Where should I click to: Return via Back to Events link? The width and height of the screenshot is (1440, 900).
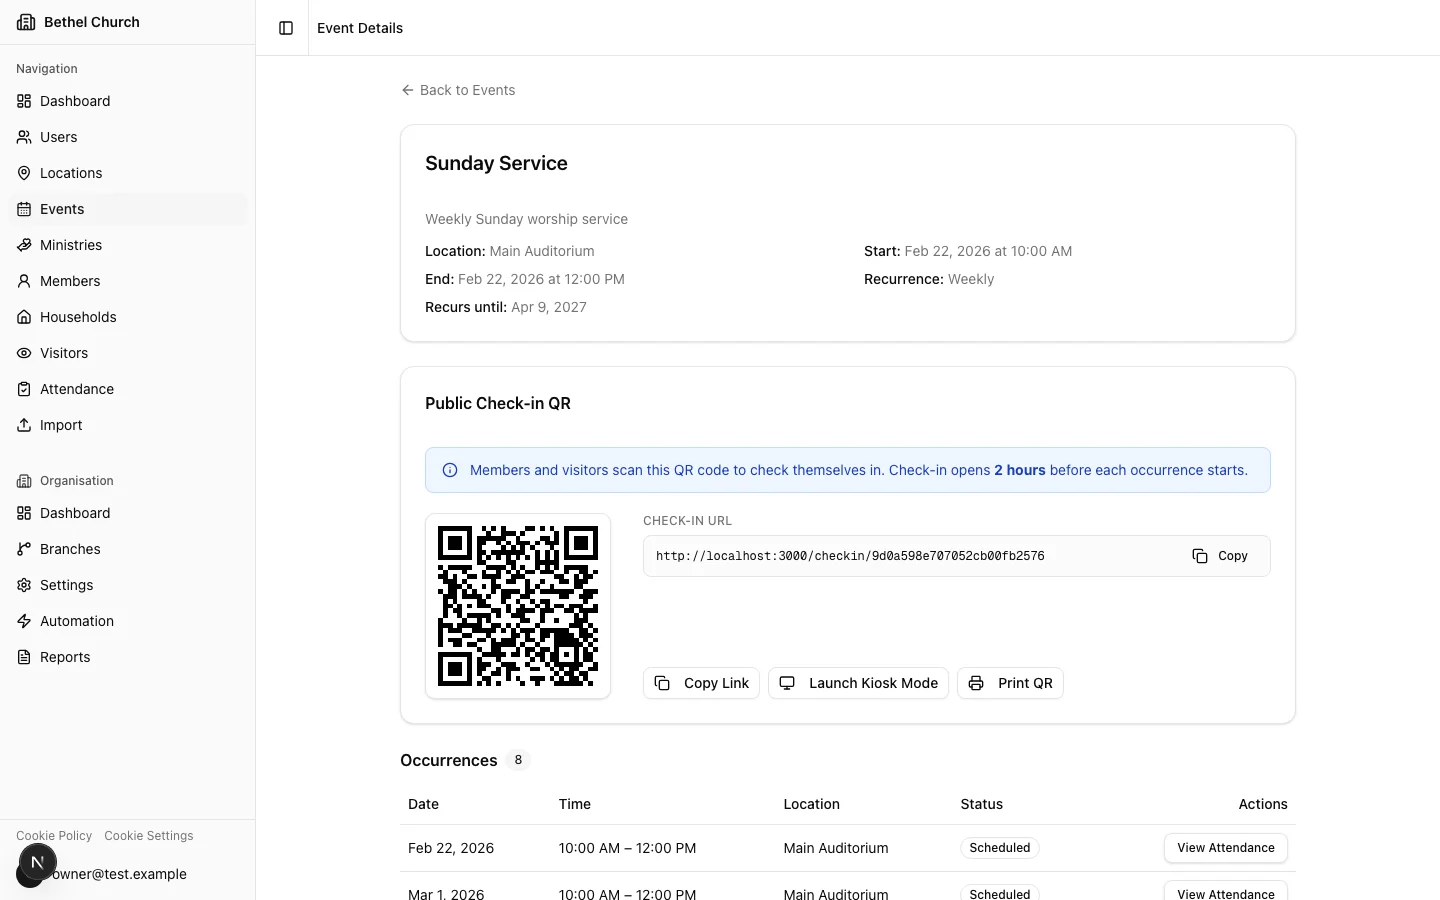point(458,90)
